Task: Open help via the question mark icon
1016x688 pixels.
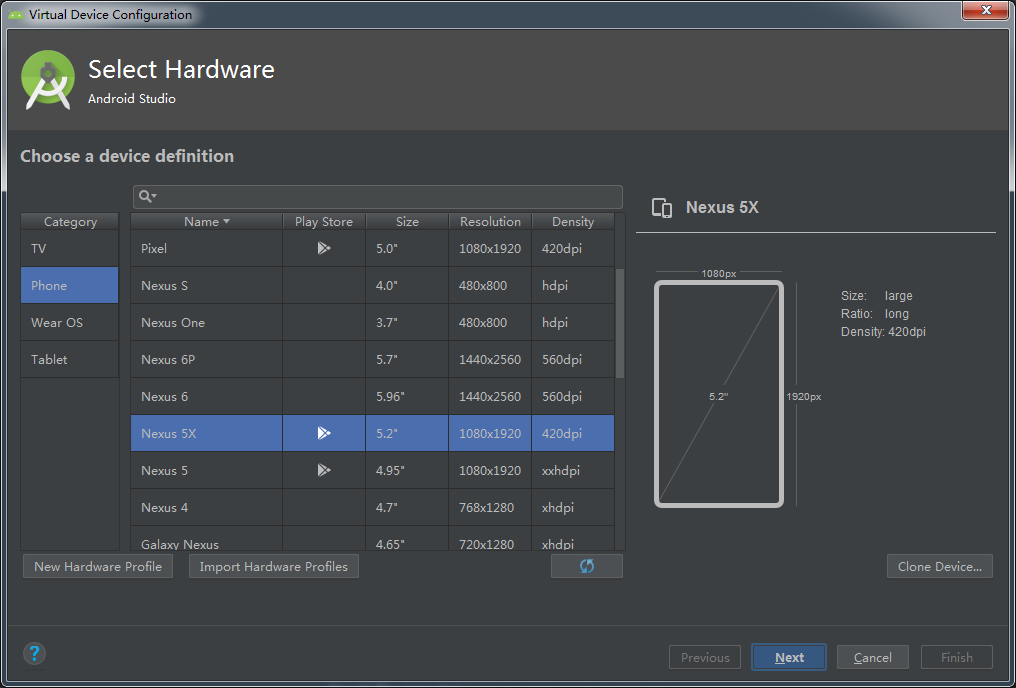Action: pos(34,654)
